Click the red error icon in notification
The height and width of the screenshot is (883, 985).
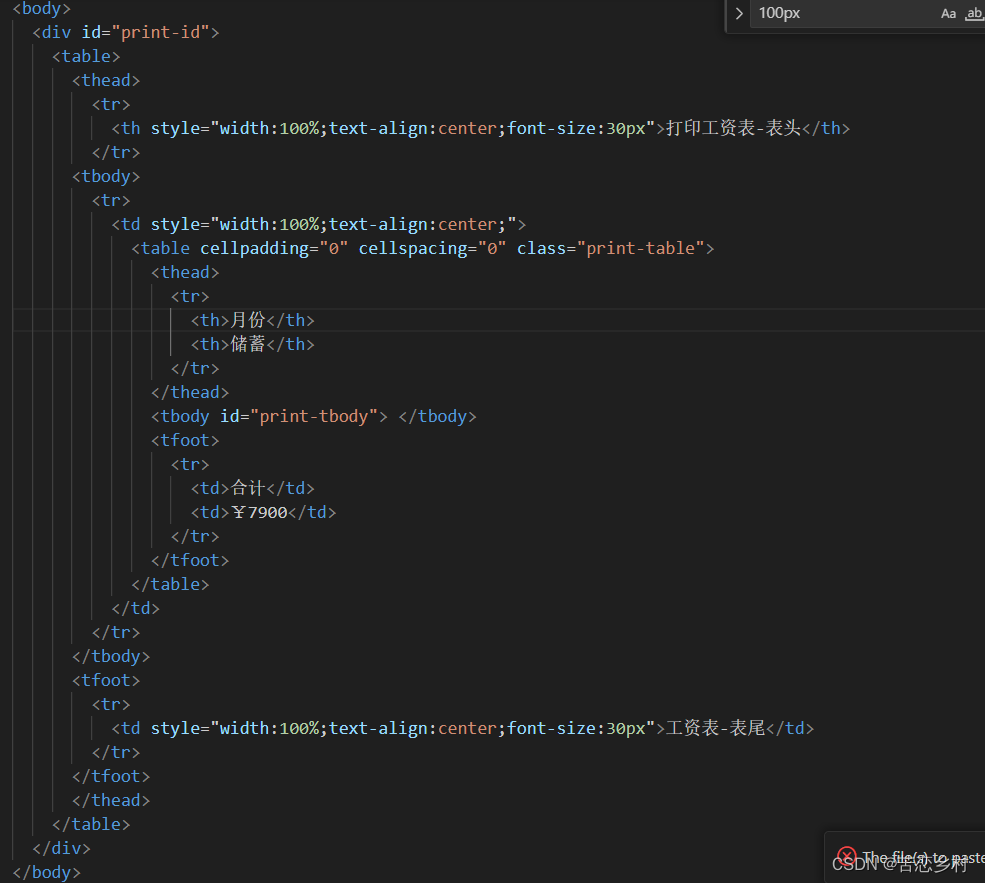click(847, 856)
